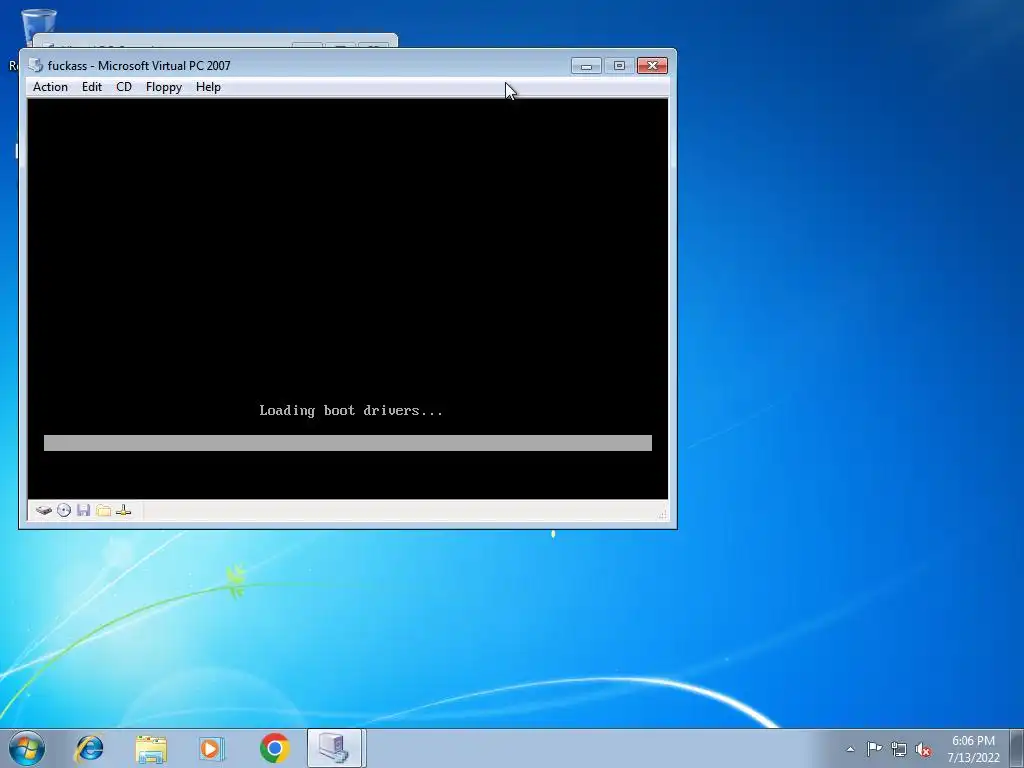The width and height of the screenshot is (1024, 768).
Task: Click the Show desktop button
Action: tap(1017, 748)
